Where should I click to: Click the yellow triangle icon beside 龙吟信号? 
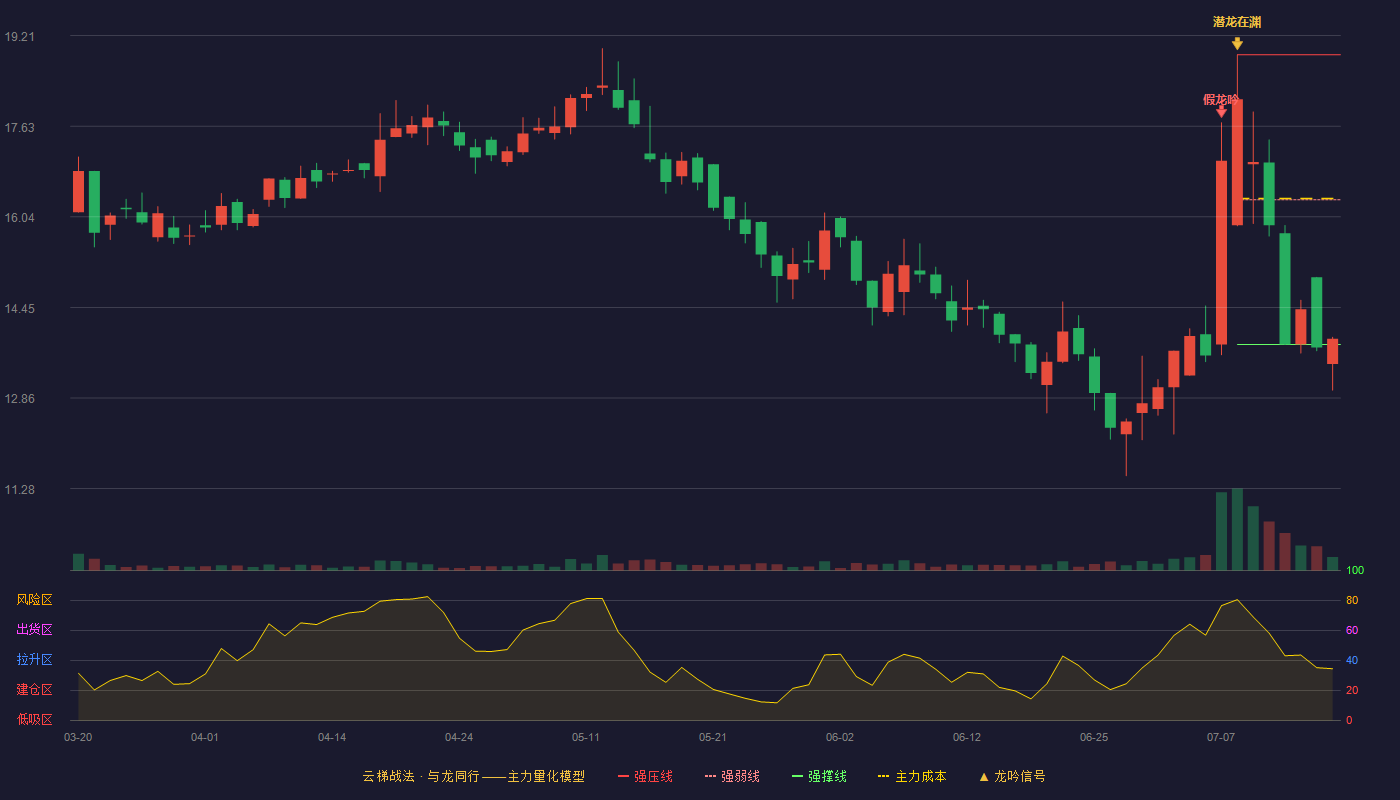984,777
